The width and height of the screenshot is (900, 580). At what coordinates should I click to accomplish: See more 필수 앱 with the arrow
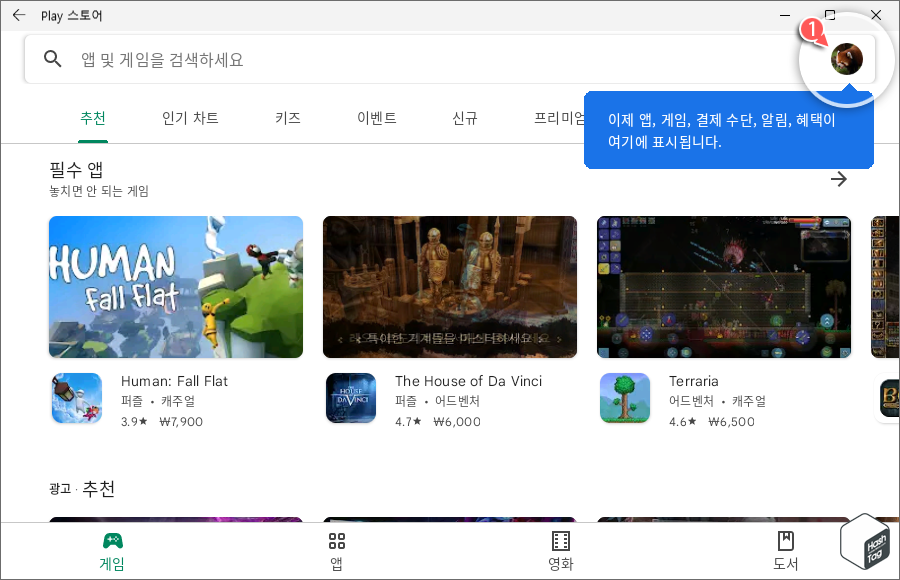click(839, 179)
